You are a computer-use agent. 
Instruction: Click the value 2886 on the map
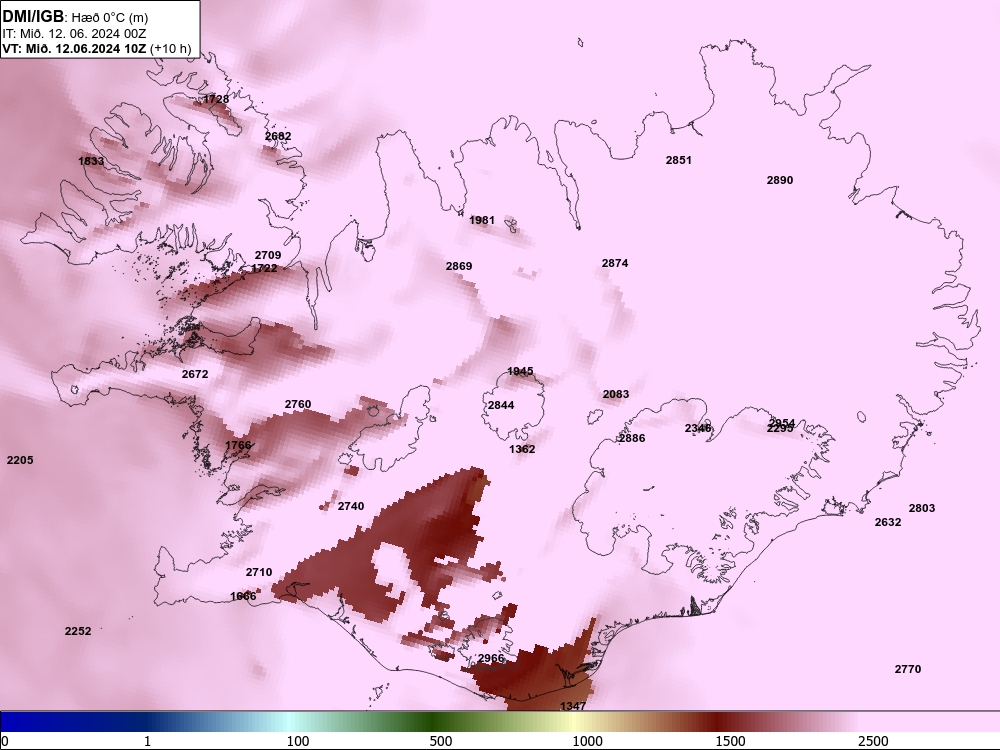(632, 438)
